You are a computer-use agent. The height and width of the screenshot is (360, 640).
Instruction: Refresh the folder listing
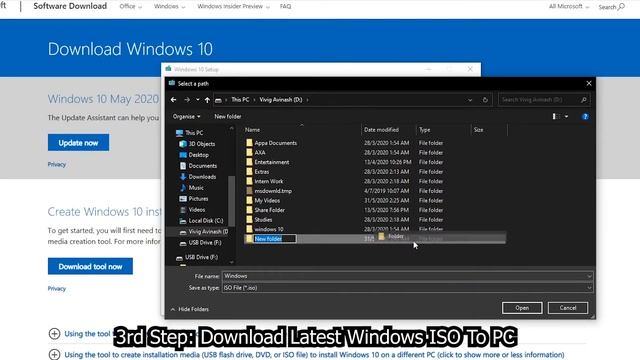[x=485, y=100]
